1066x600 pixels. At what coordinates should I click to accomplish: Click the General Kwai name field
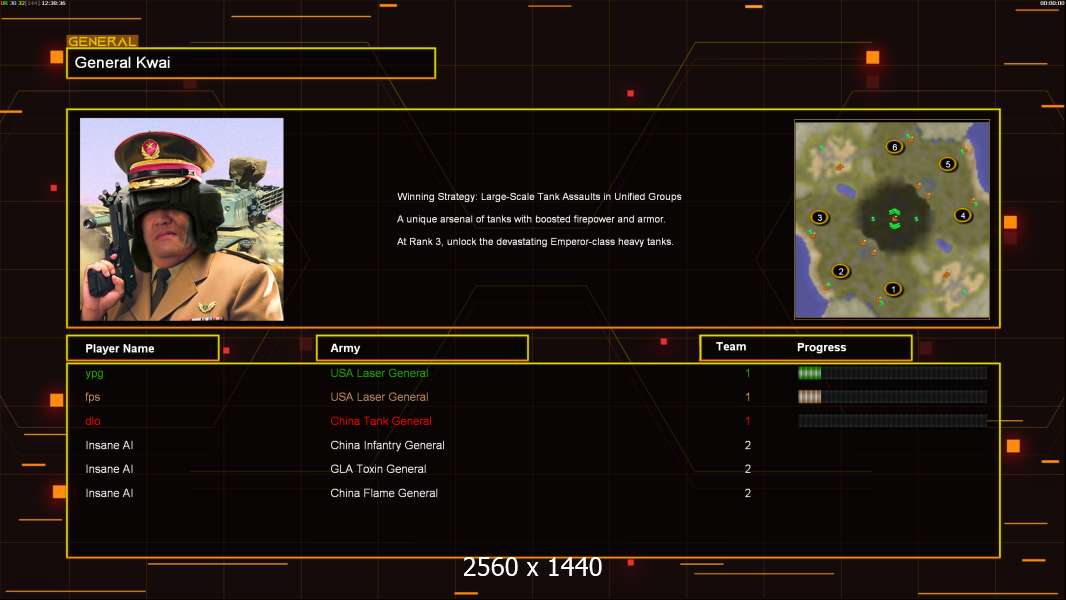coord(251,63)
